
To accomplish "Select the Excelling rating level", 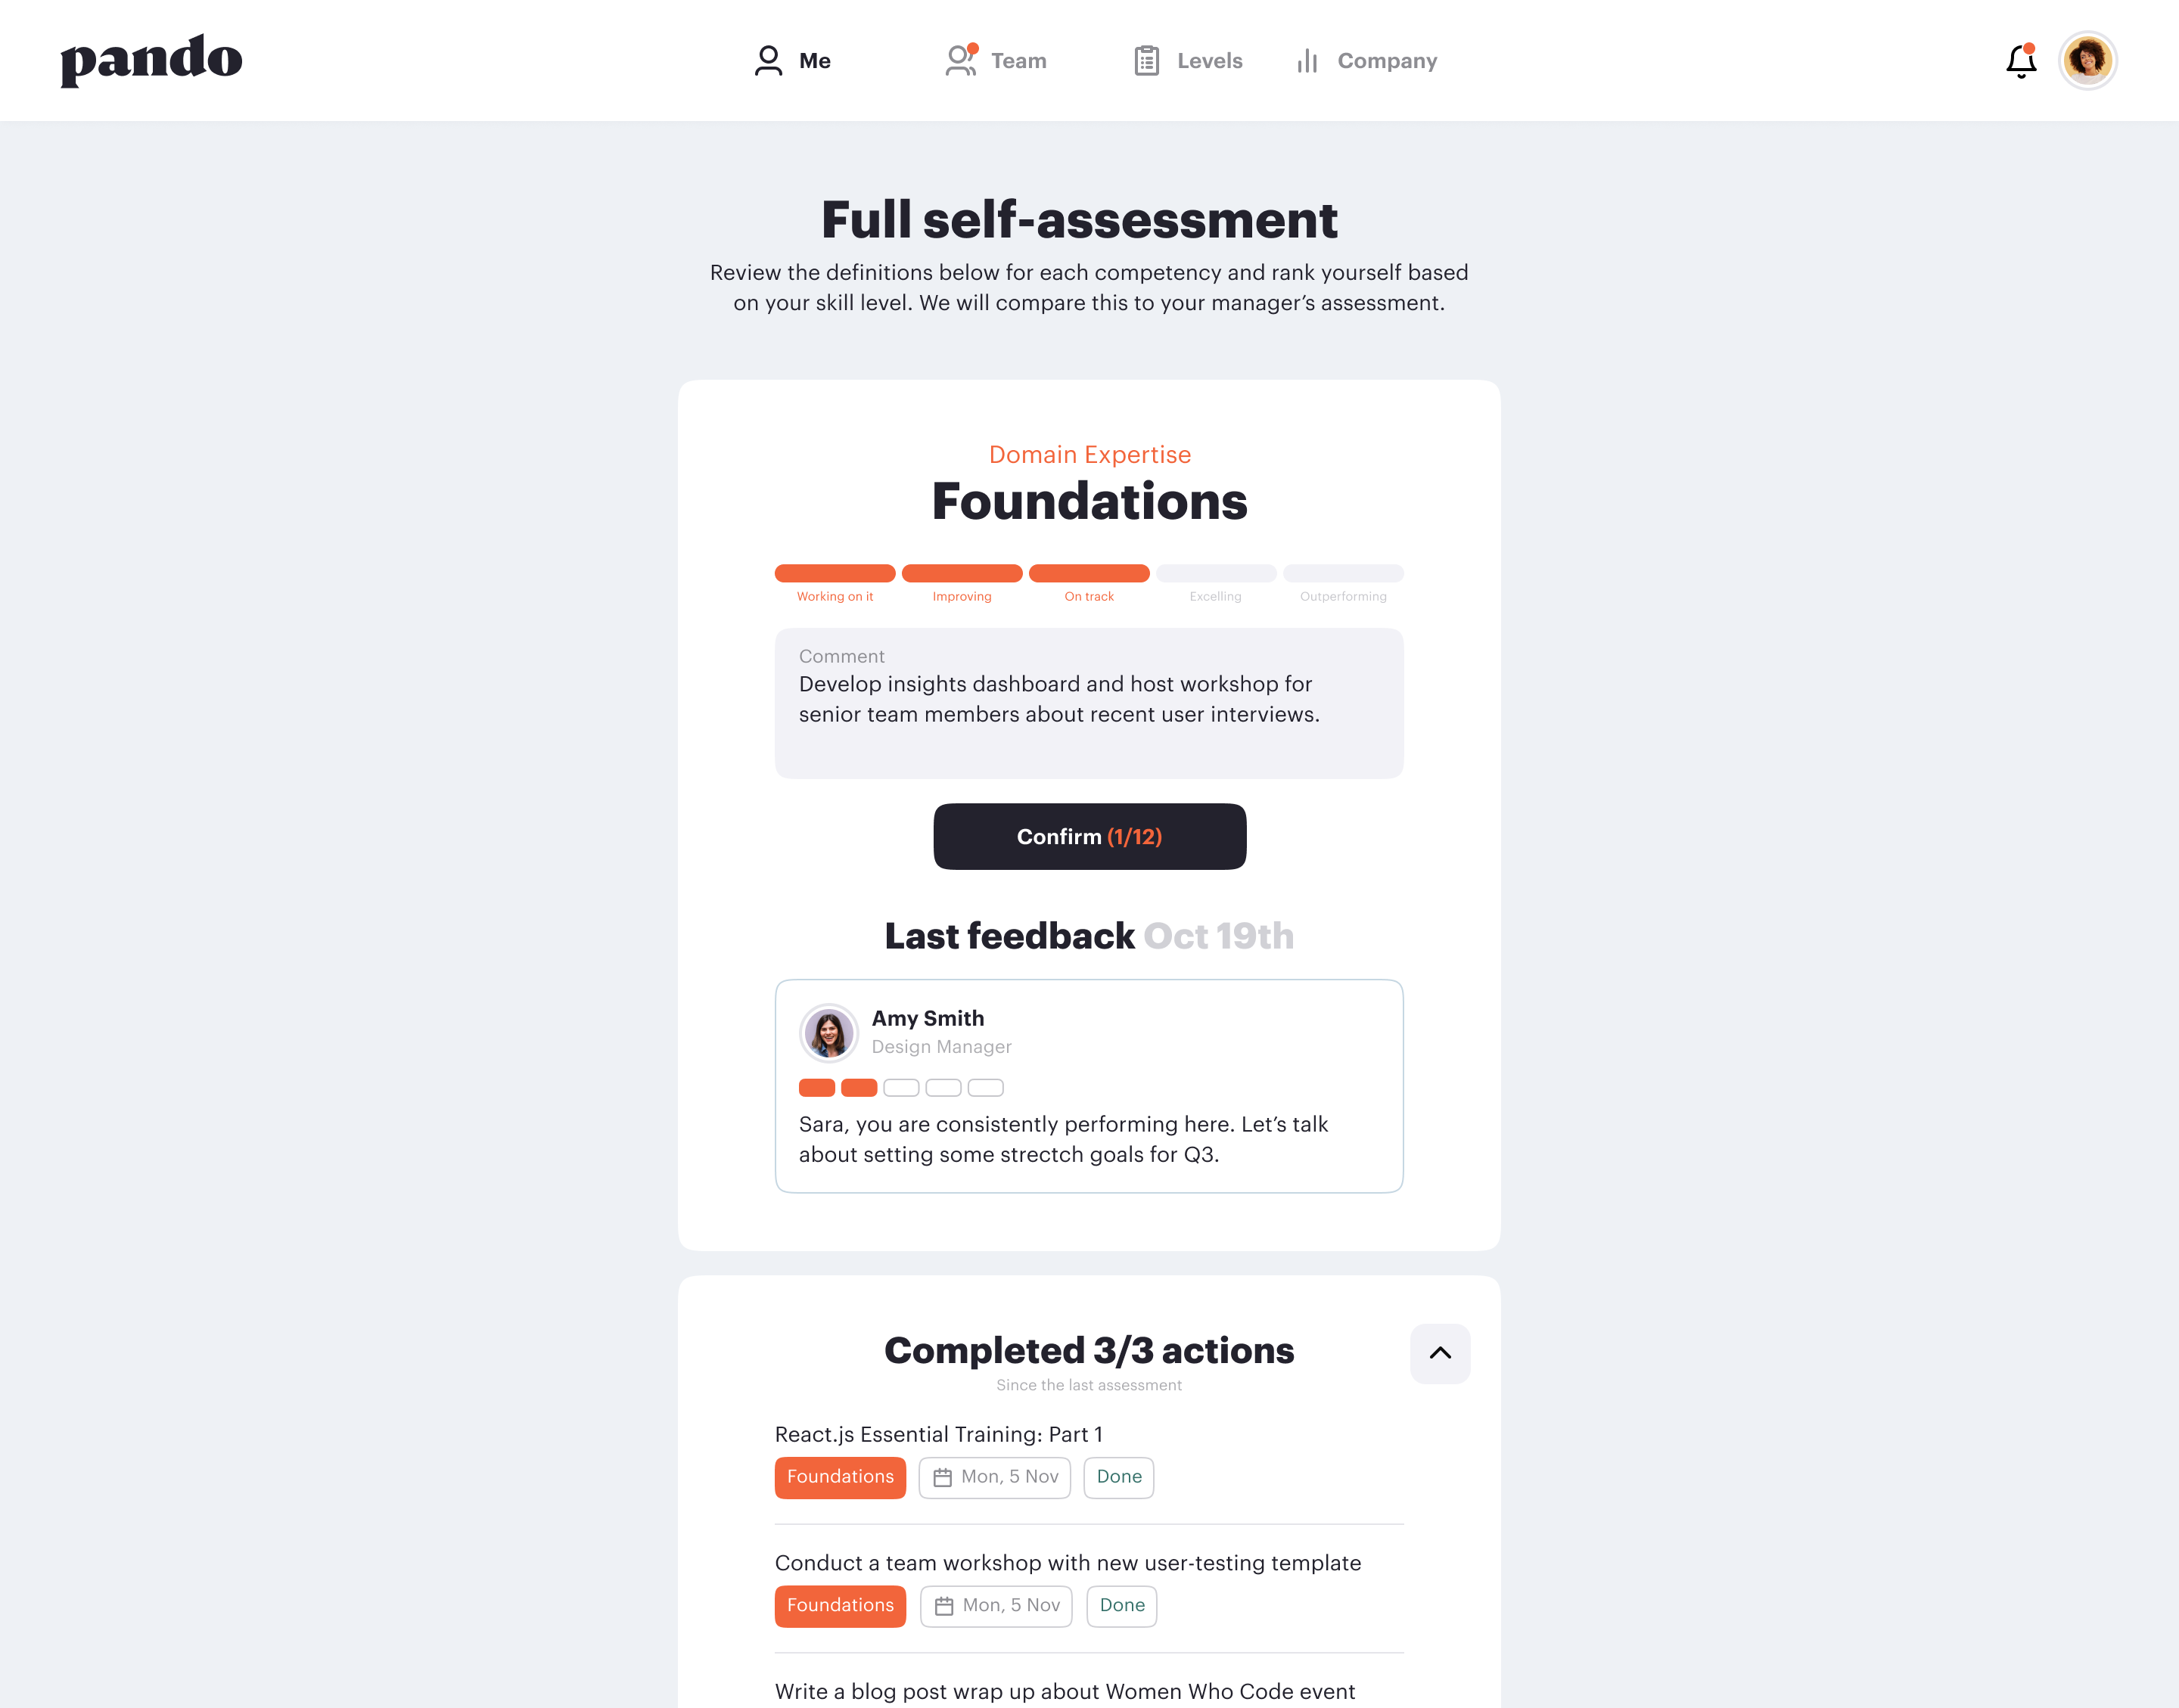I will click(x=1216, y=573).
